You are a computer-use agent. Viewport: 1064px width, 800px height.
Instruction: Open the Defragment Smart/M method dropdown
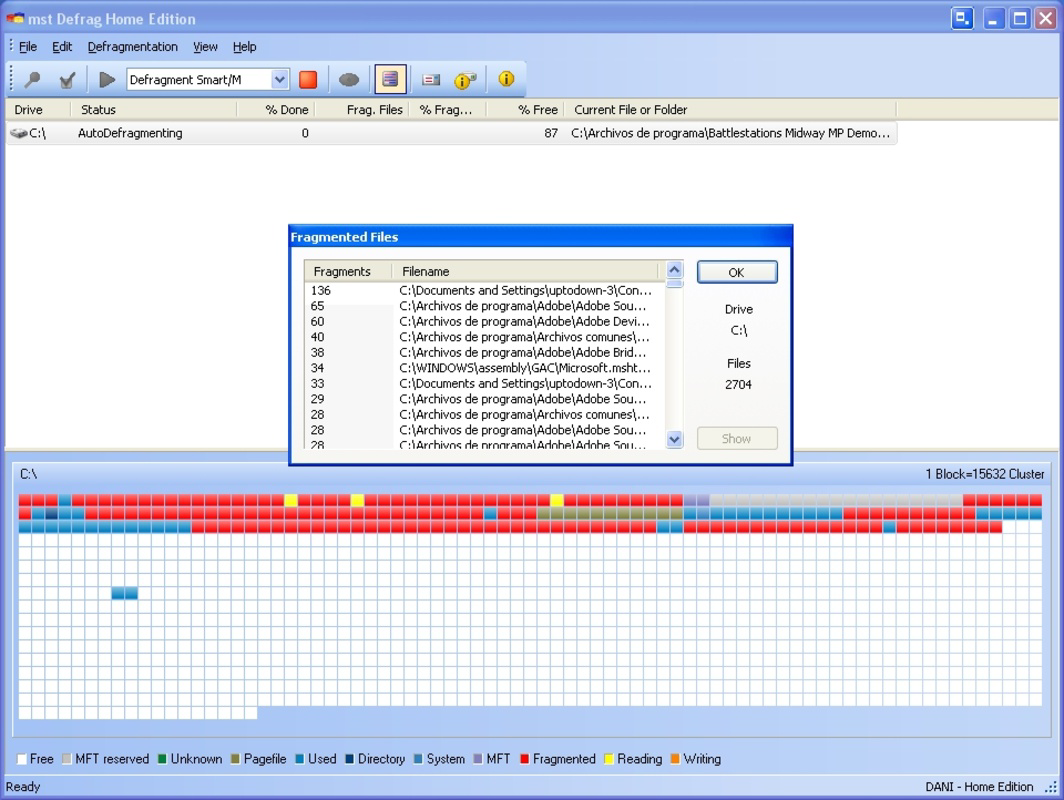pos(280,79)
